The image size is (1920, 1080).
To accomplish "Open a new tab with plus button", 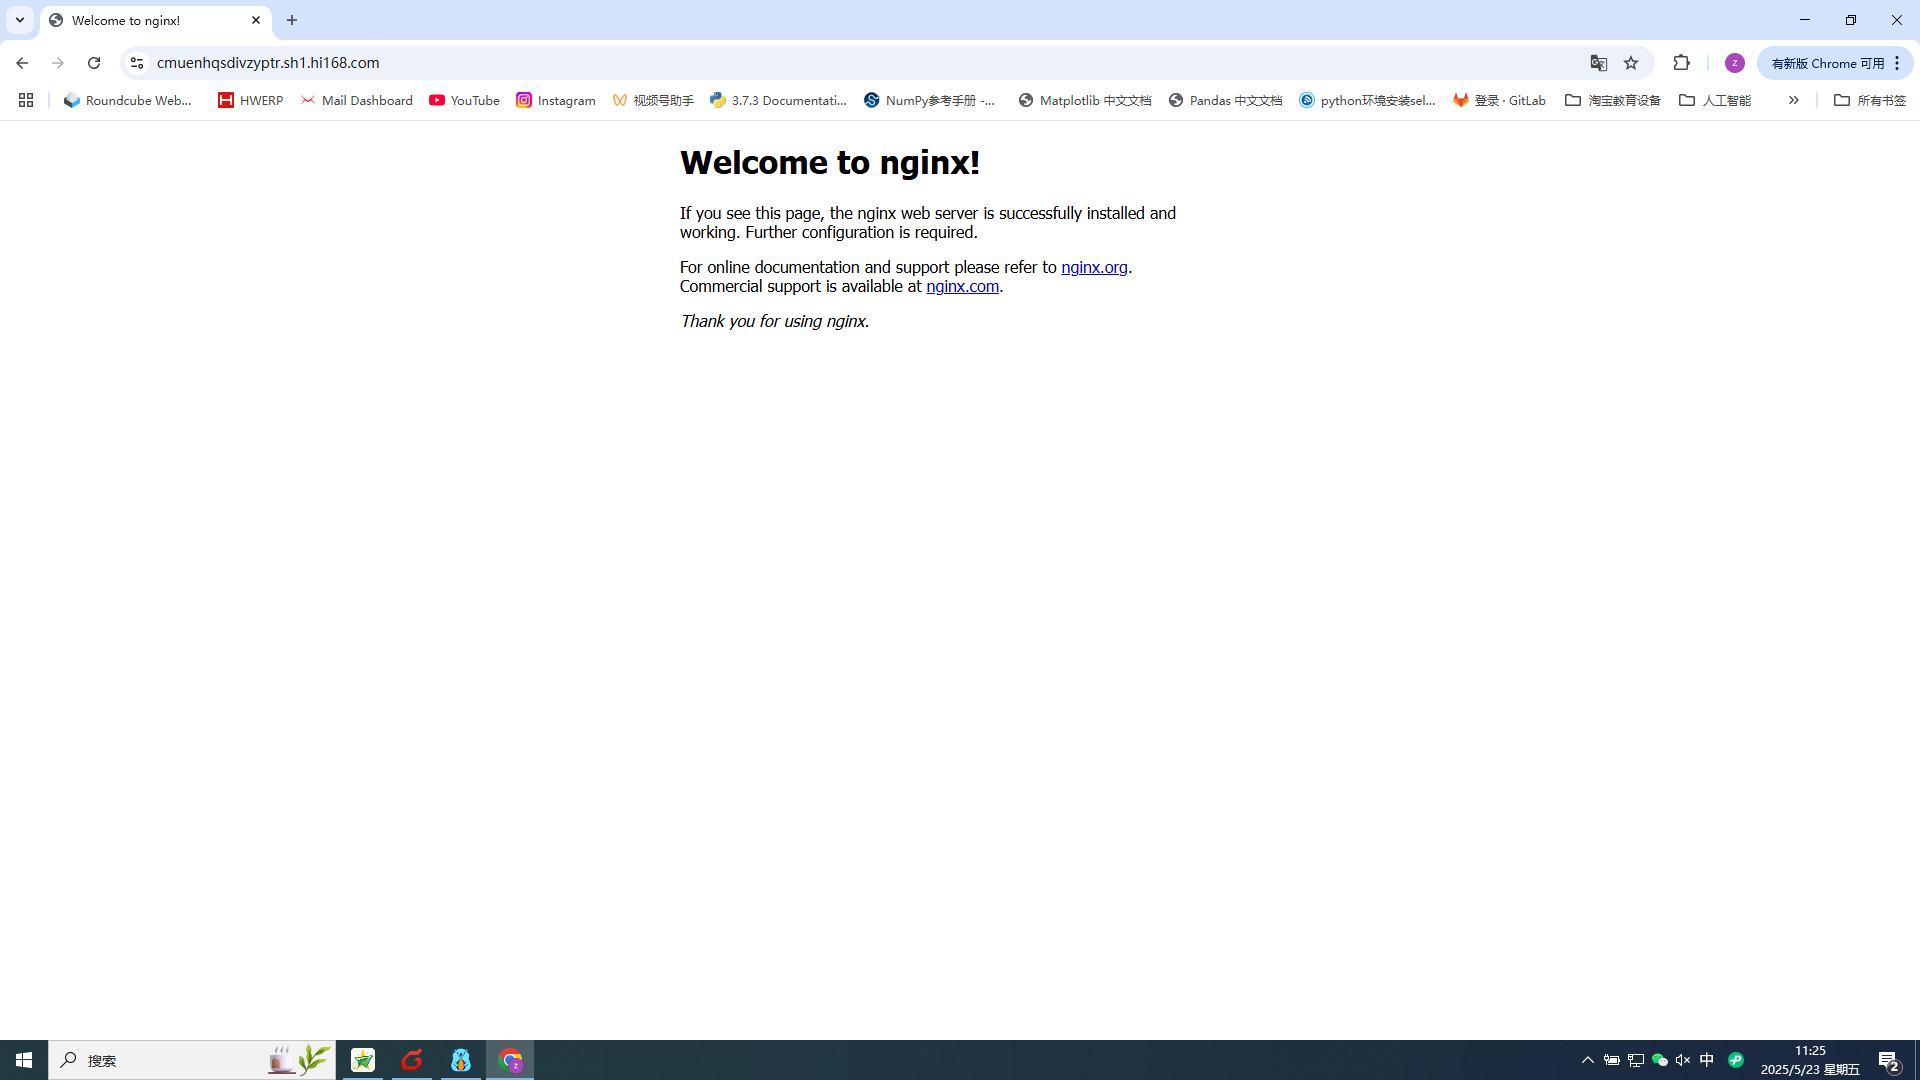I will pos(292,20).
